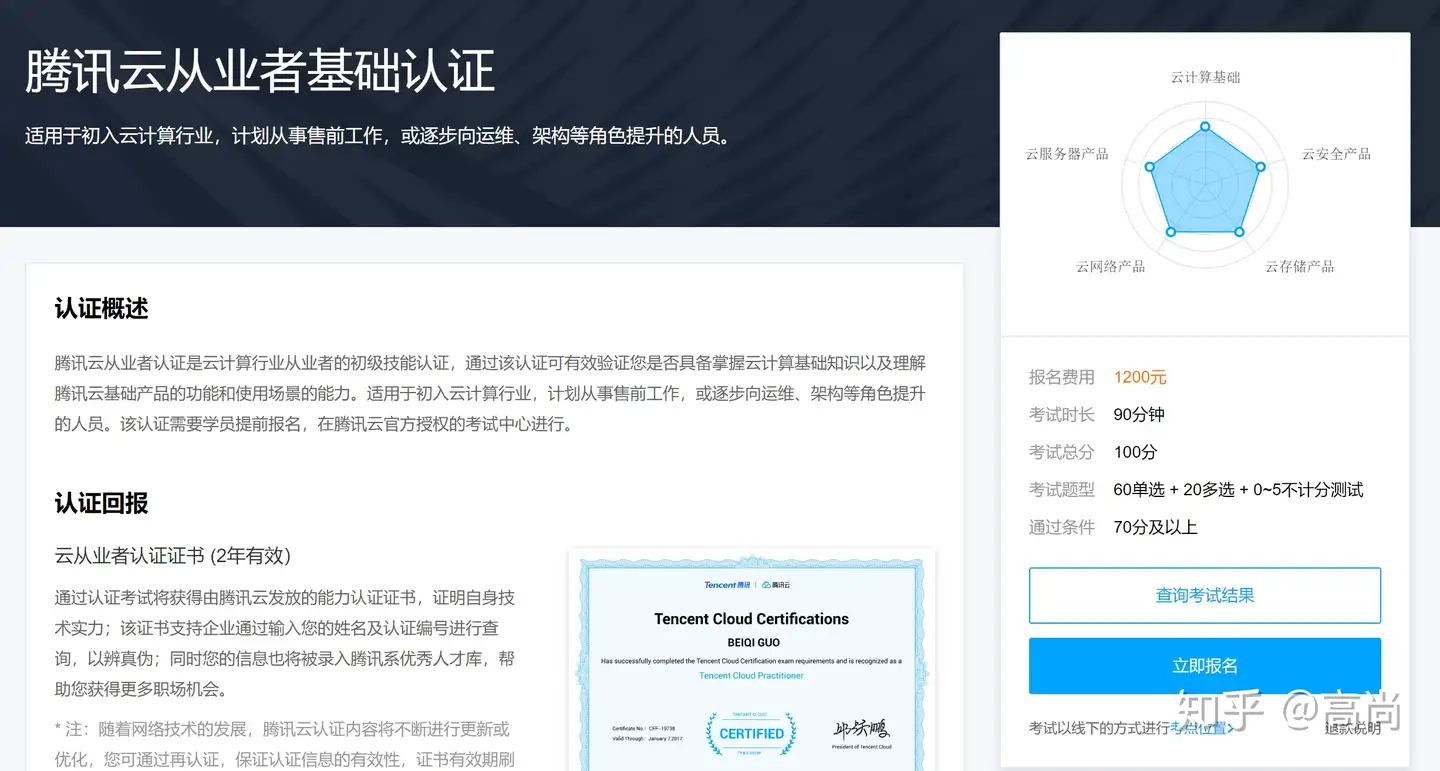The height and width of the screenshot is (771, 1440).
Task: Click the note starting with * 注：随着网络技术的发展
Action: tap(285, 744)
